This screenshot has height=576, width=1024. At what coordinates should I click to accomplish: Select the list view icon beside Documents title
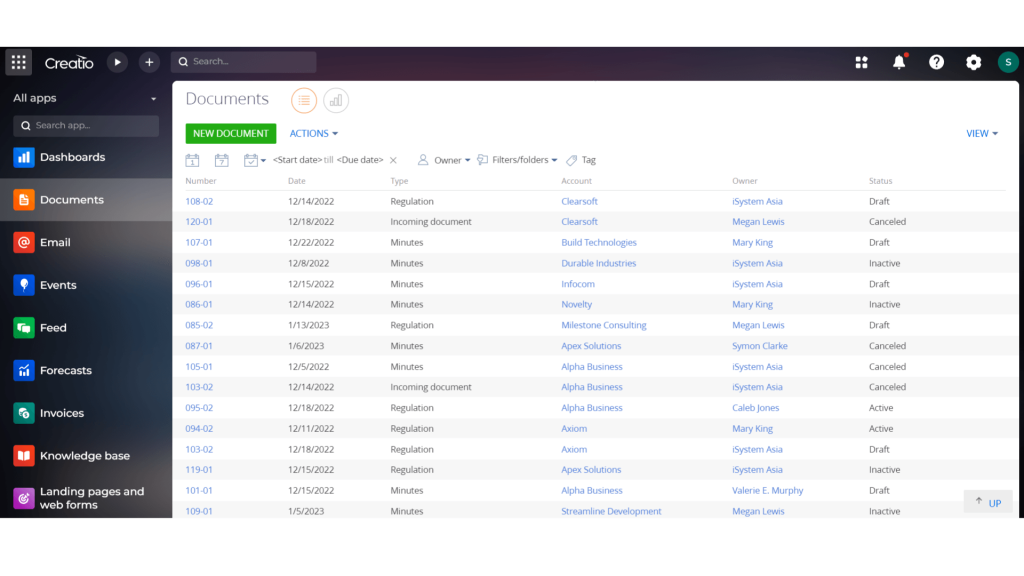click(303, 100)
